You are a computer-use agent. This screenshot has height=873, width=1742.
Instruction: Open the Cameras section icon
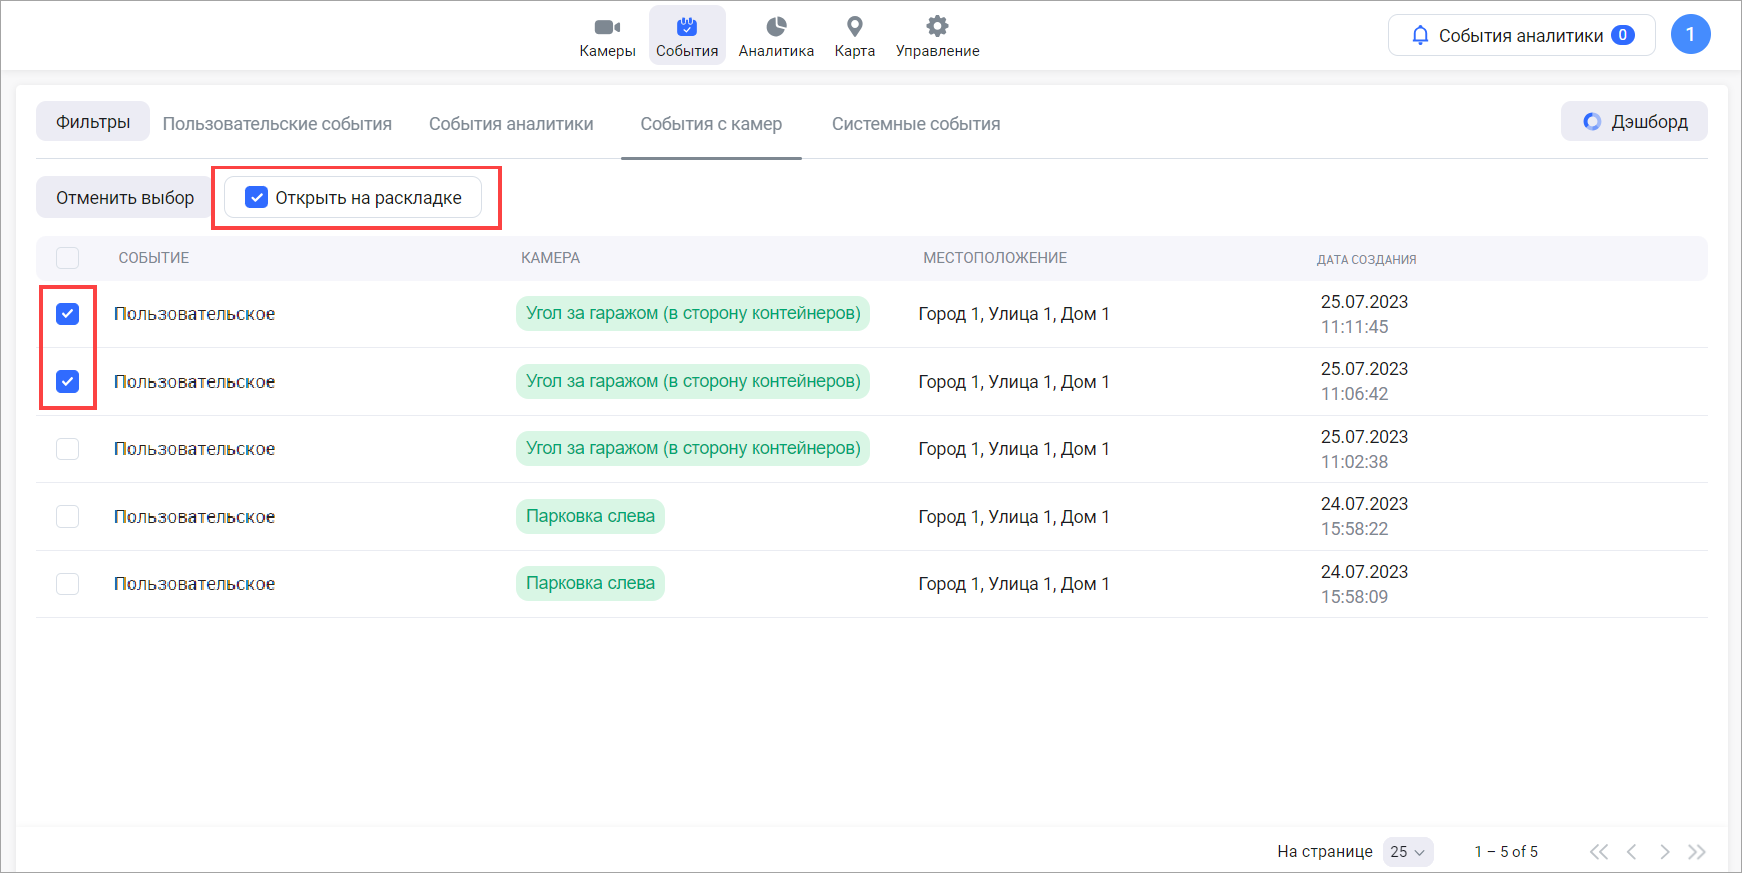point(607,27)
